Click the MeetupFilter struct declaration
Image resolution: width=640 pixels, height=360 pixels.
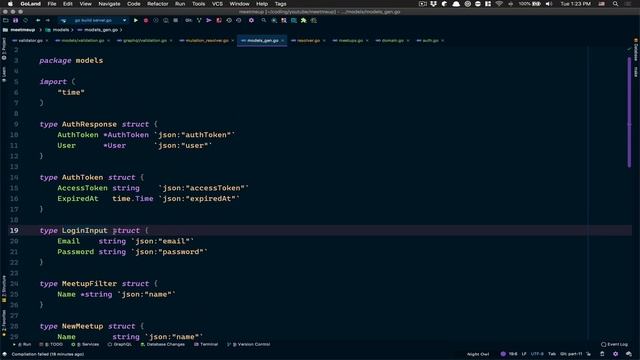pos(98,284)
